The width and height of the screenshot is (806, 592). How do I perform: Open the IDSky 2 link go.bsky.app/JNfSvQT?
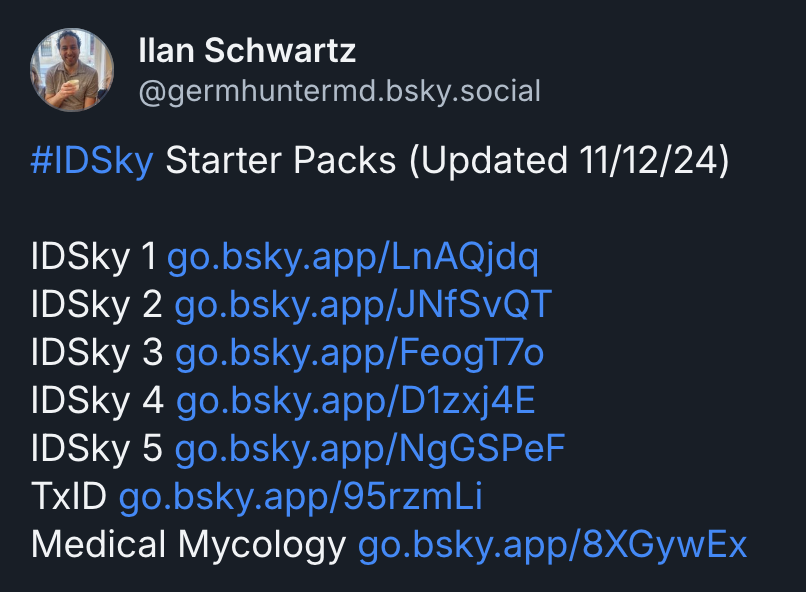coord(363,305)
